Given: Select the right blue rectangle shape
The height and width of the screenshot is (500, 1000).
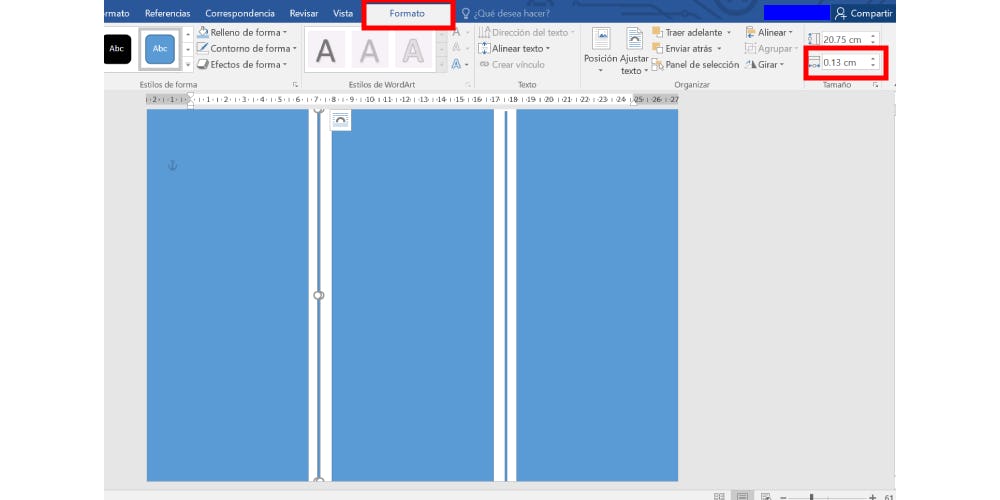Looking at the screenshot, I should 597,295.
